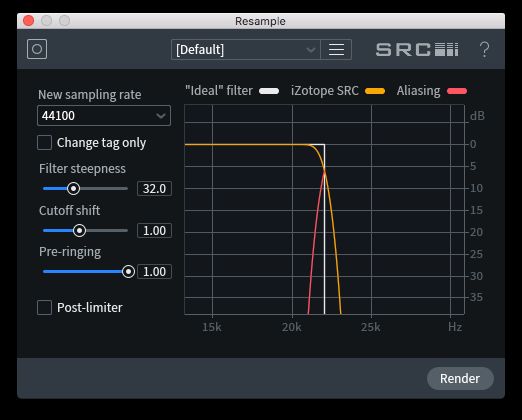Click the Filter steepness value field 32.0
Viewport: 522px width, 420px height.
(154, 189)
